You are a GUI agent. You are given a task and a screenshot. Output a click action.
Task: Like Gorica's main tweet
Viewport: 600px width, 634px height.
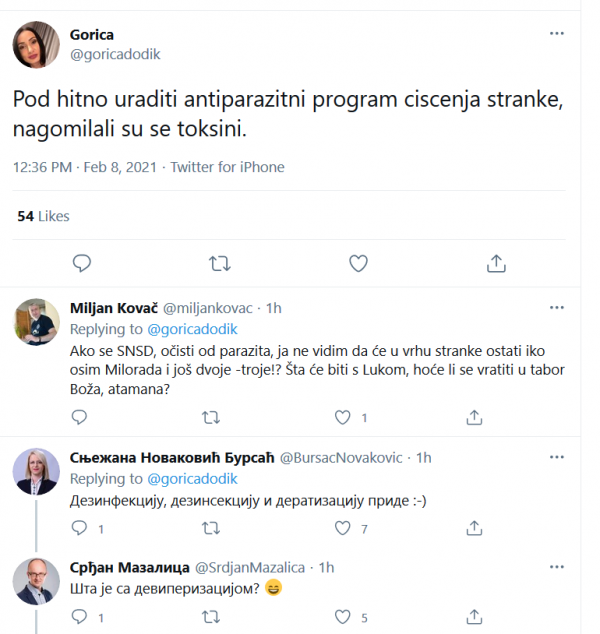click(358, 263)
